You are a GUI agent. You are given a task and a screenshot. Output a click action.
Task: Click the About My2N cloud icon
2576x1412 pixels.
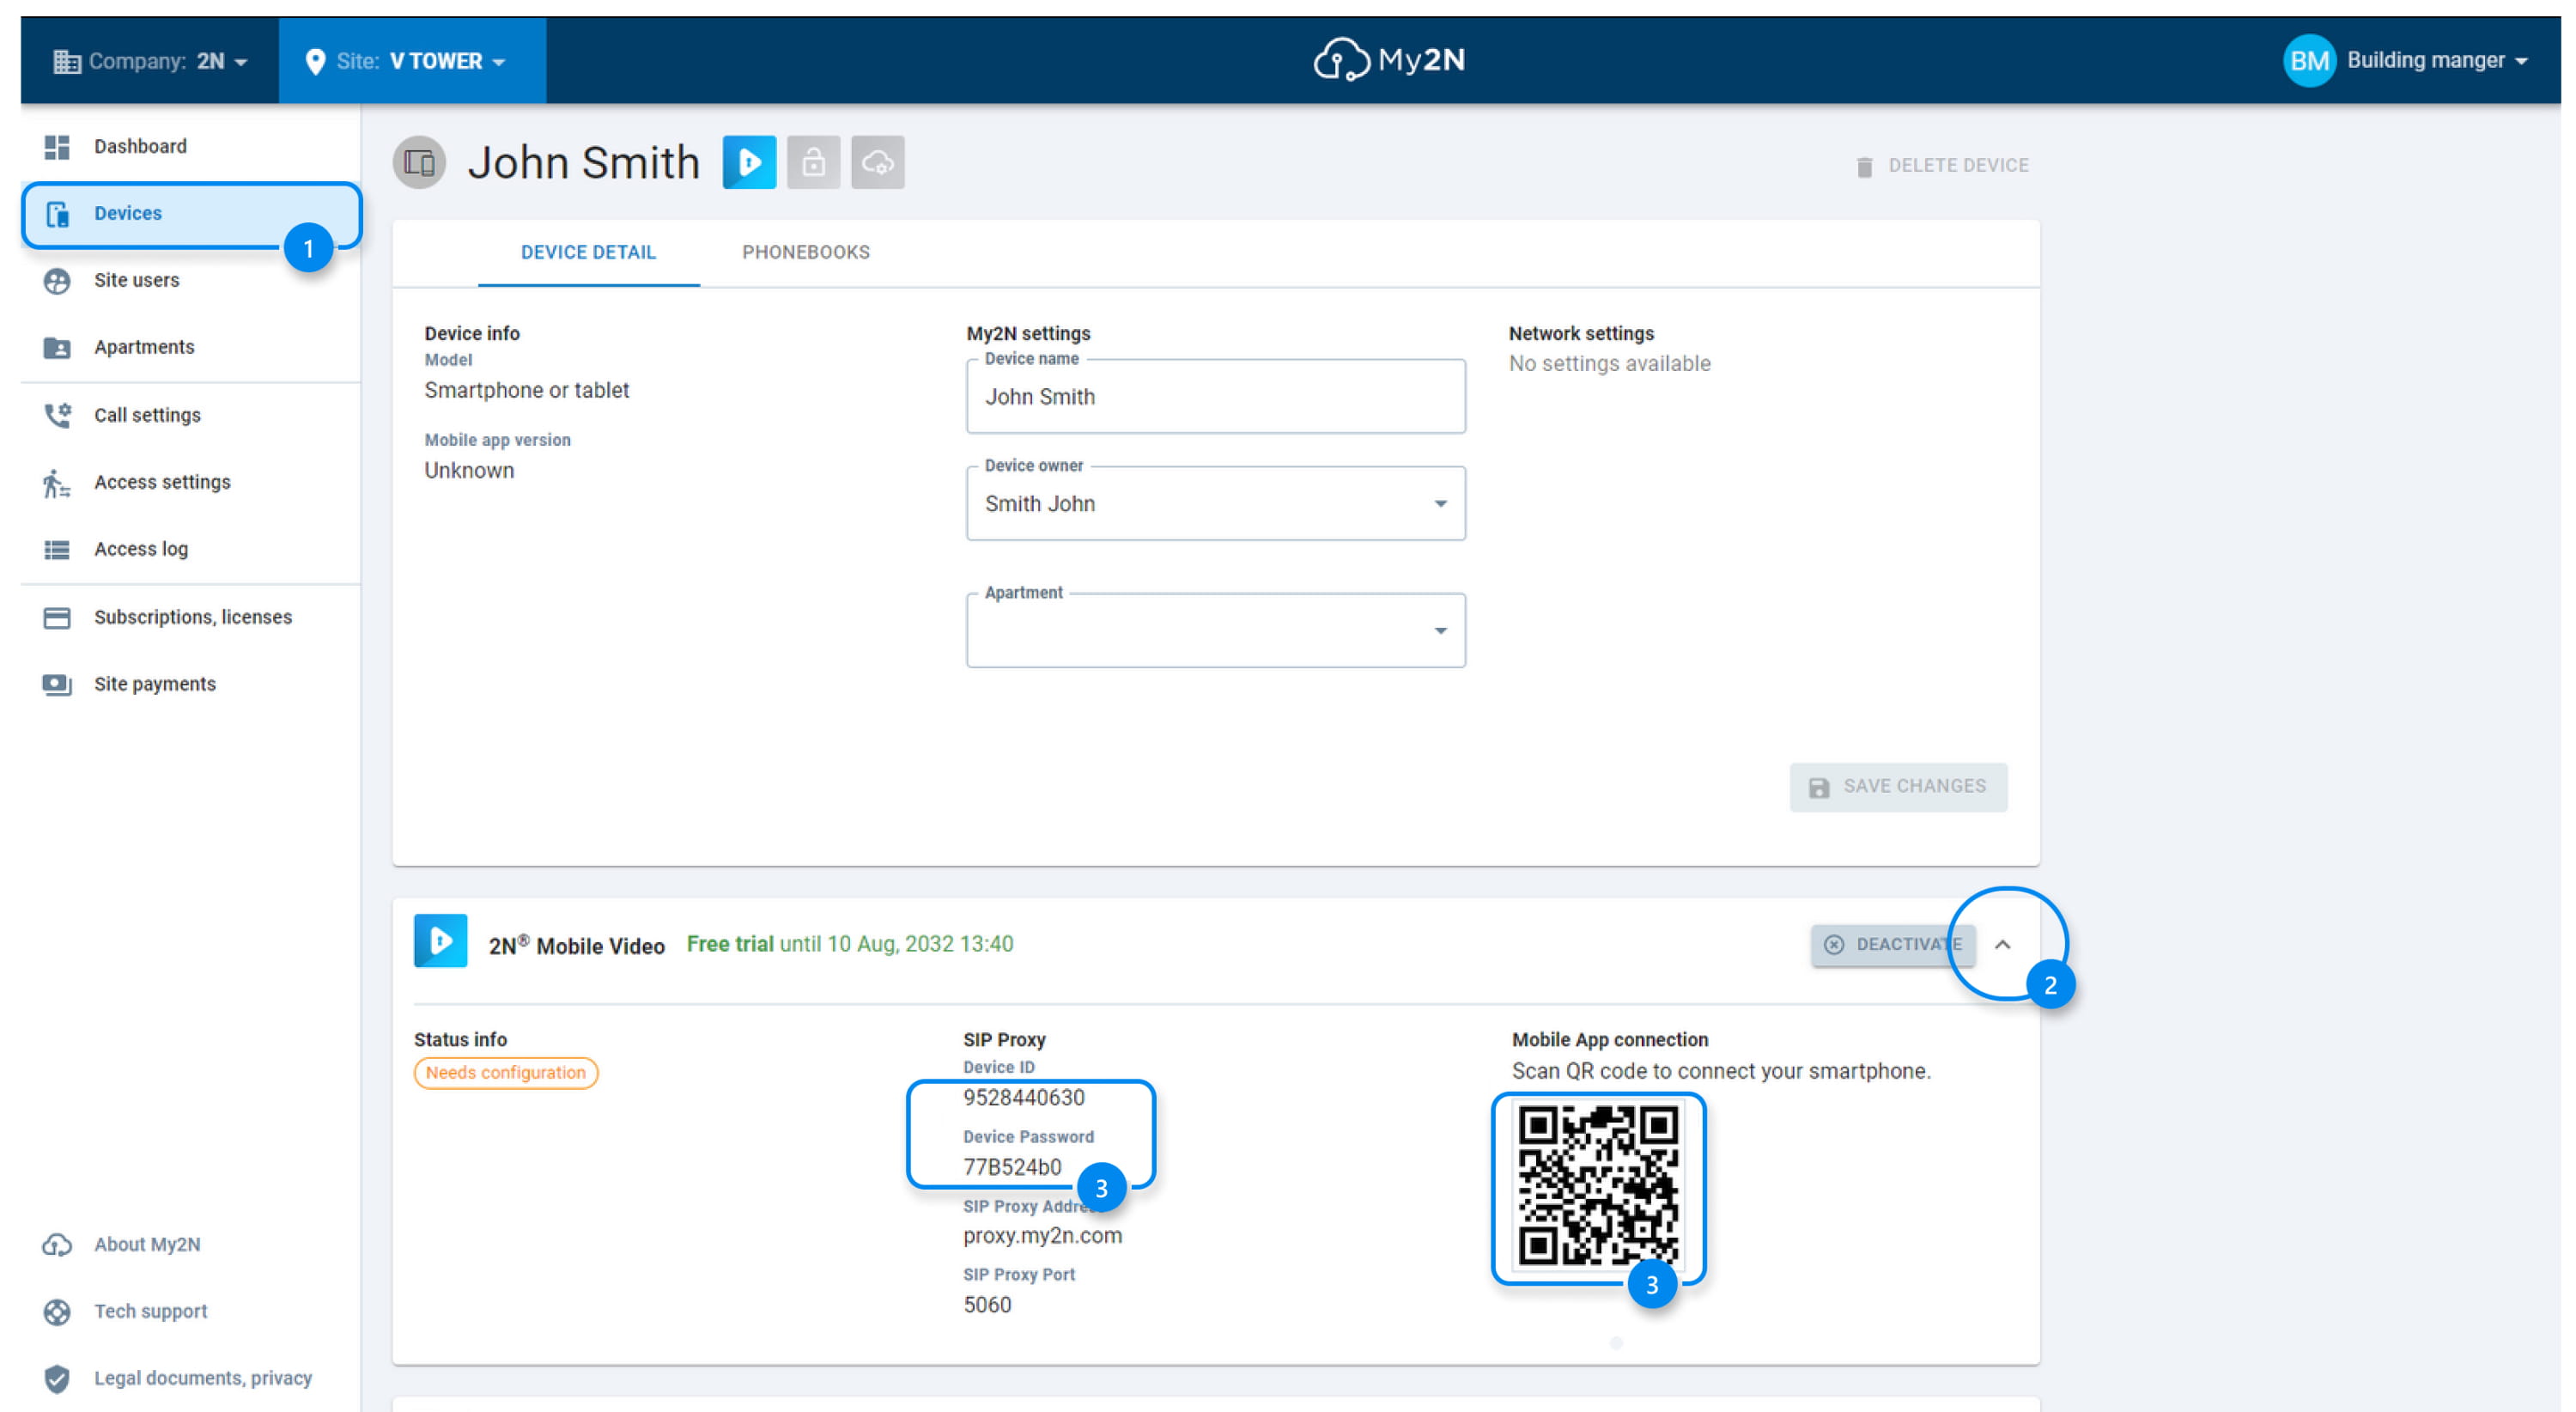(57, 1245)
